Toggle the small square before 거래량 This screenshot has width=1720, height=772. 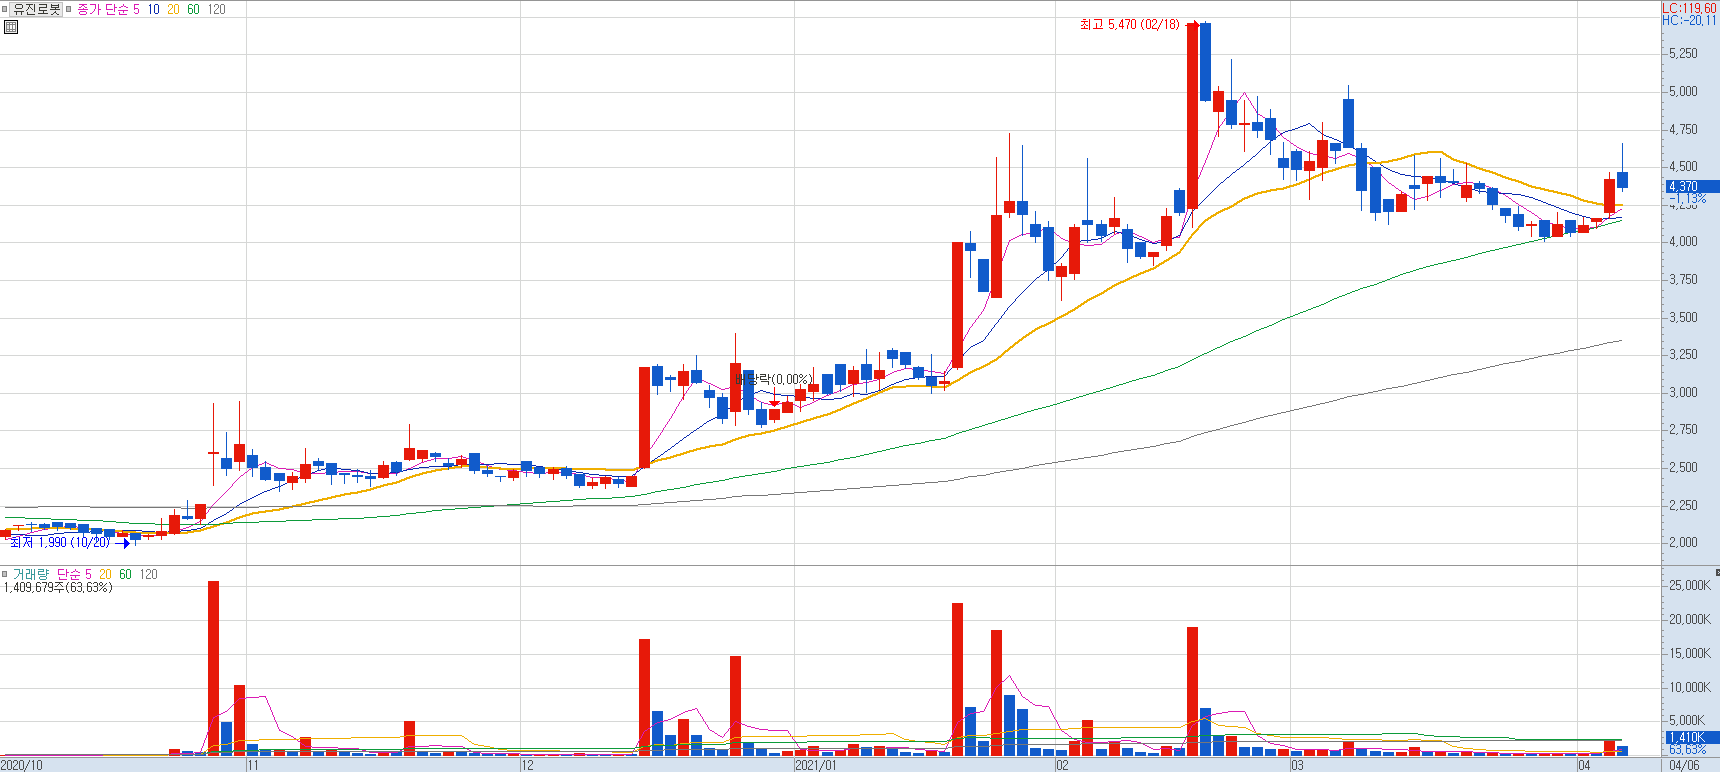pos(5,574)
